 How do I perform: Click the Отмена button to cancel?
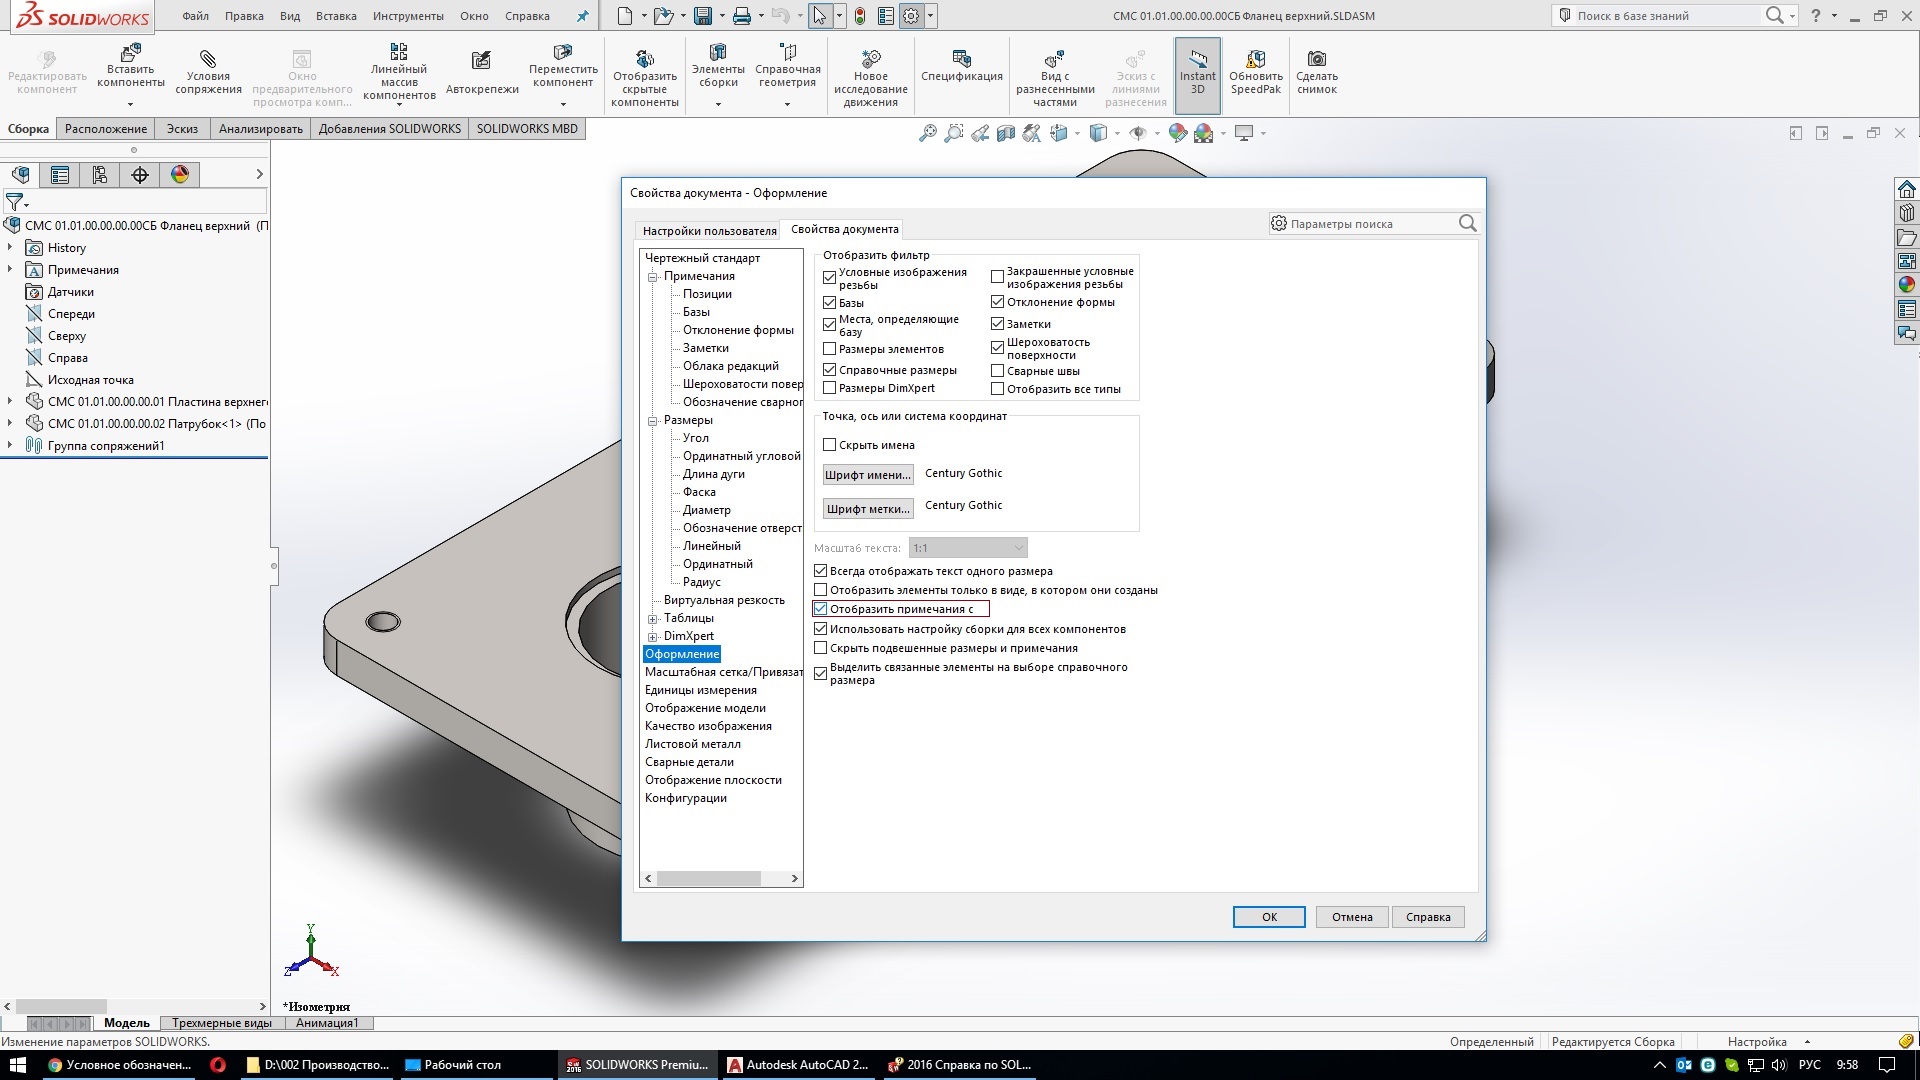[x=1352, y=916]
